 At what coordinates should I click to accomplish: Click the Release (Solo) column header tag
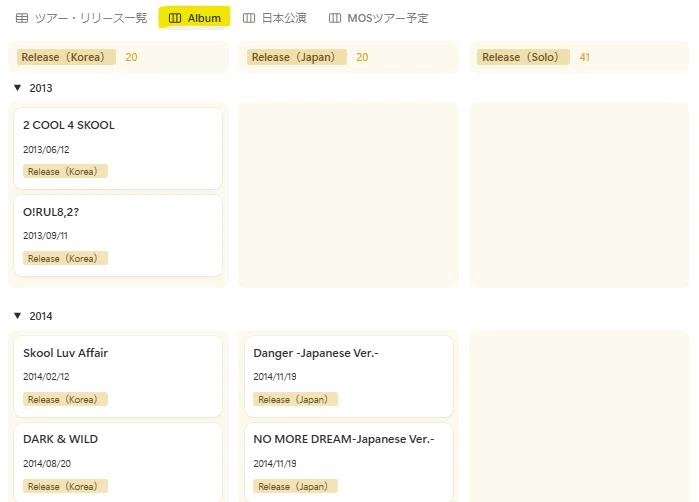(x=523, y=57)
